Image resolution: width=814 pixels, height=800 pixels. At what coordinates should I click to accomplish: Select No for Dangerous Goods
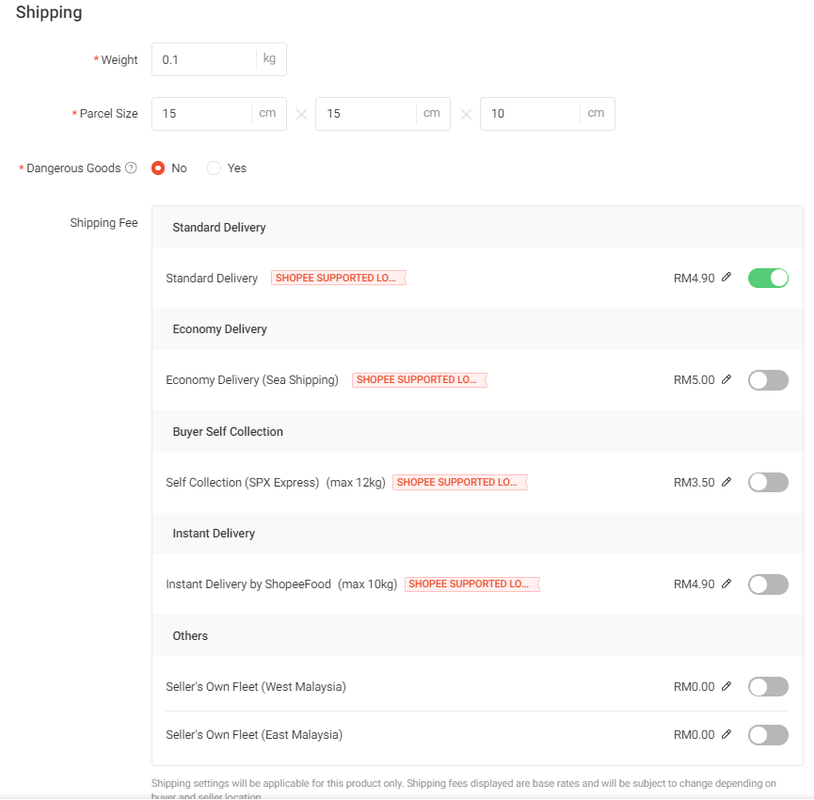(x=158, y=168)
